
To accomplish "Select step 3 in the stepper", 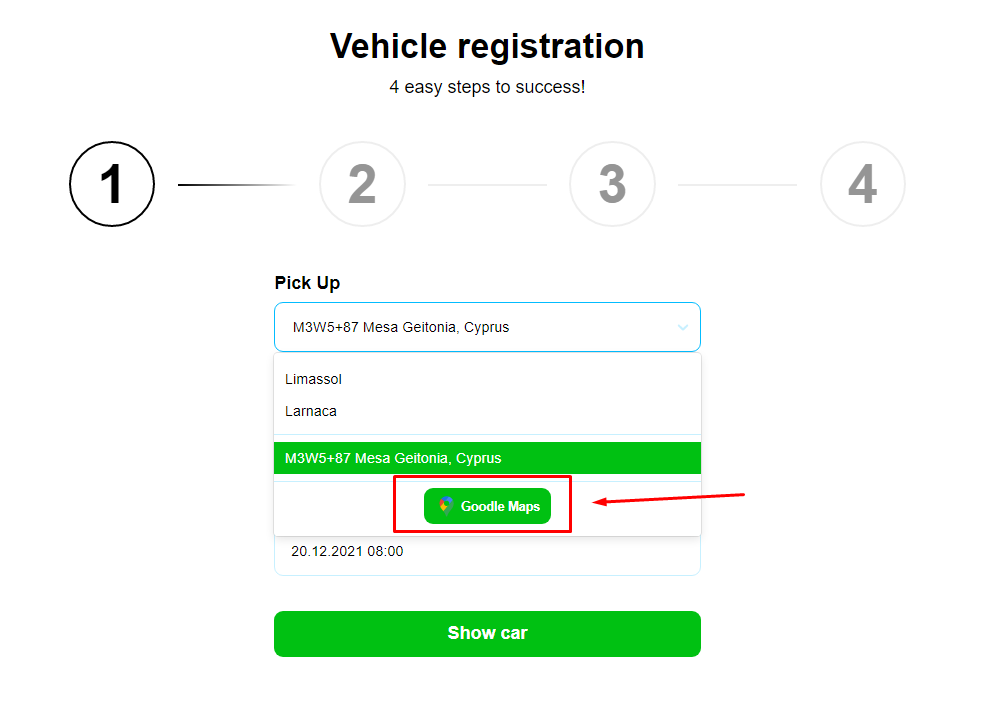I will pyautogui.click(x=612, y=184).
